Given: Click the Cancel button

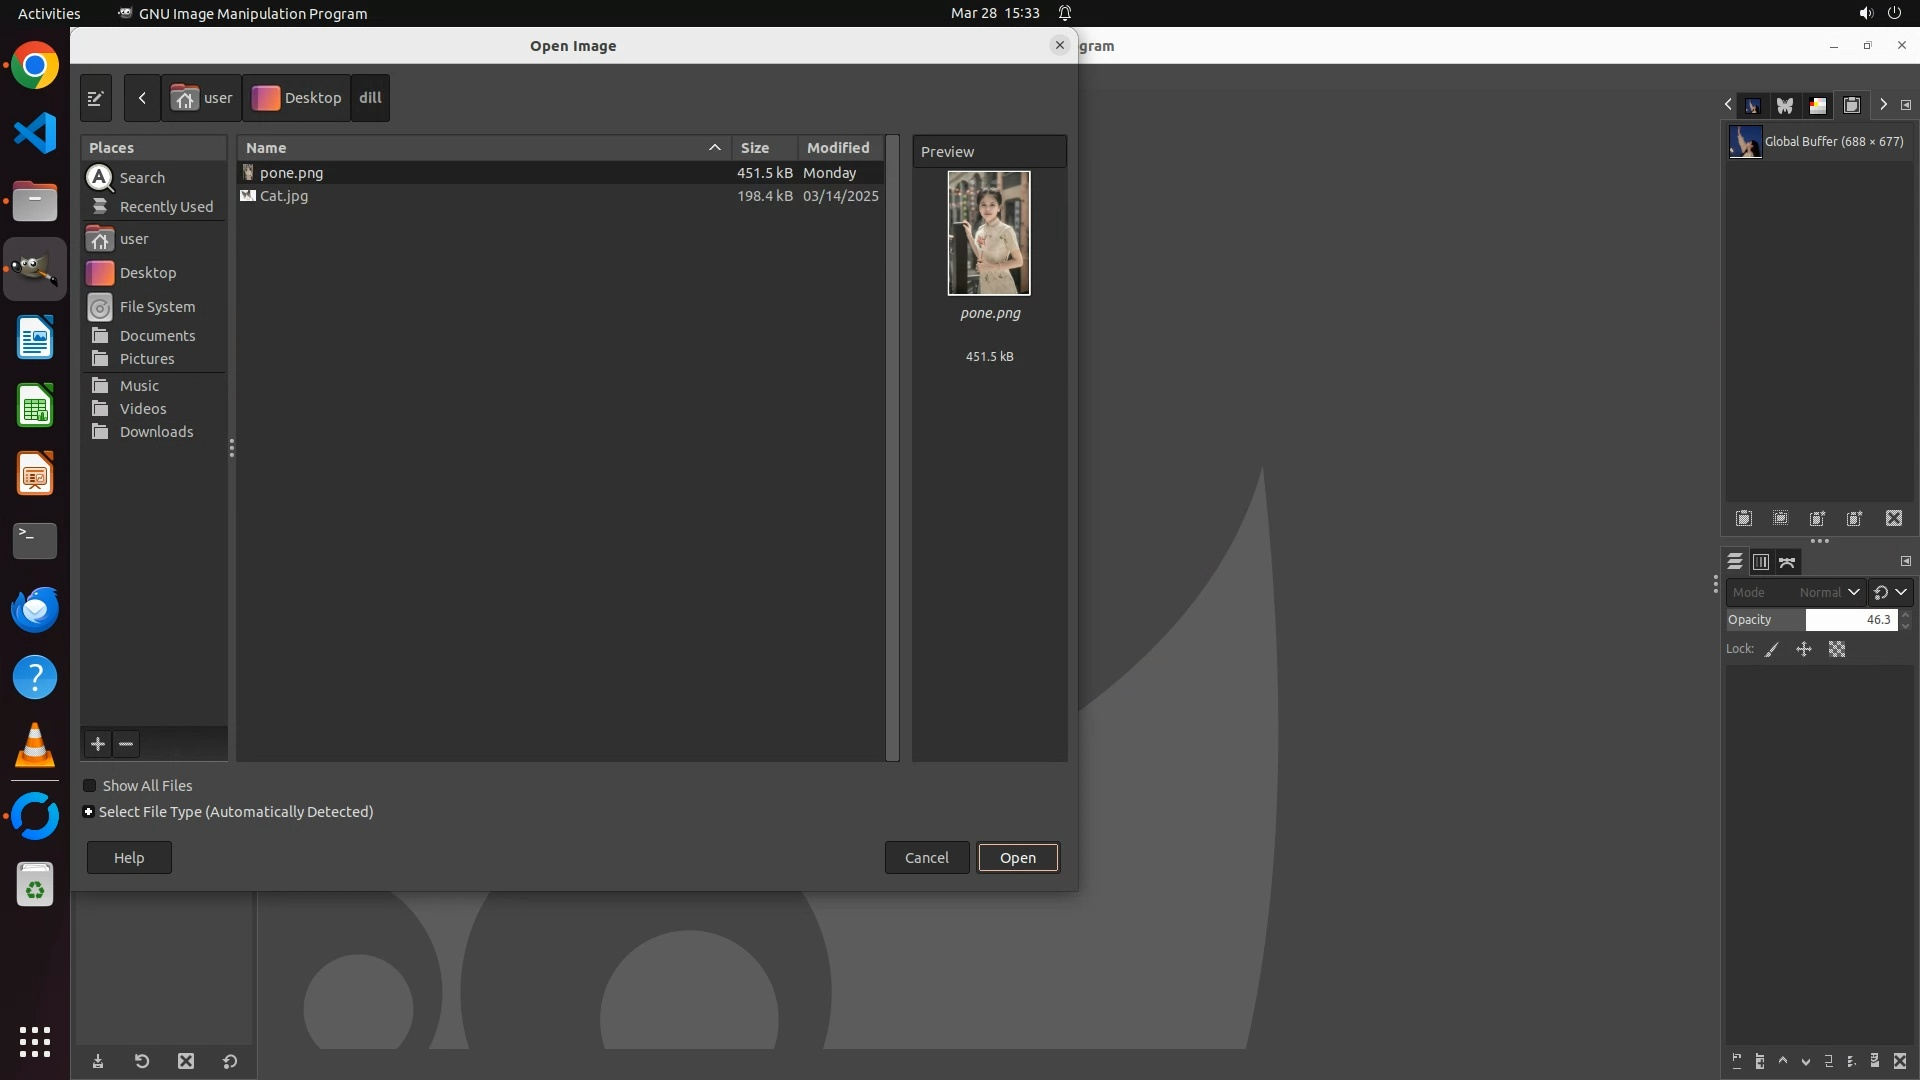Looking at the screenshot, I should (x=926, y=858).
